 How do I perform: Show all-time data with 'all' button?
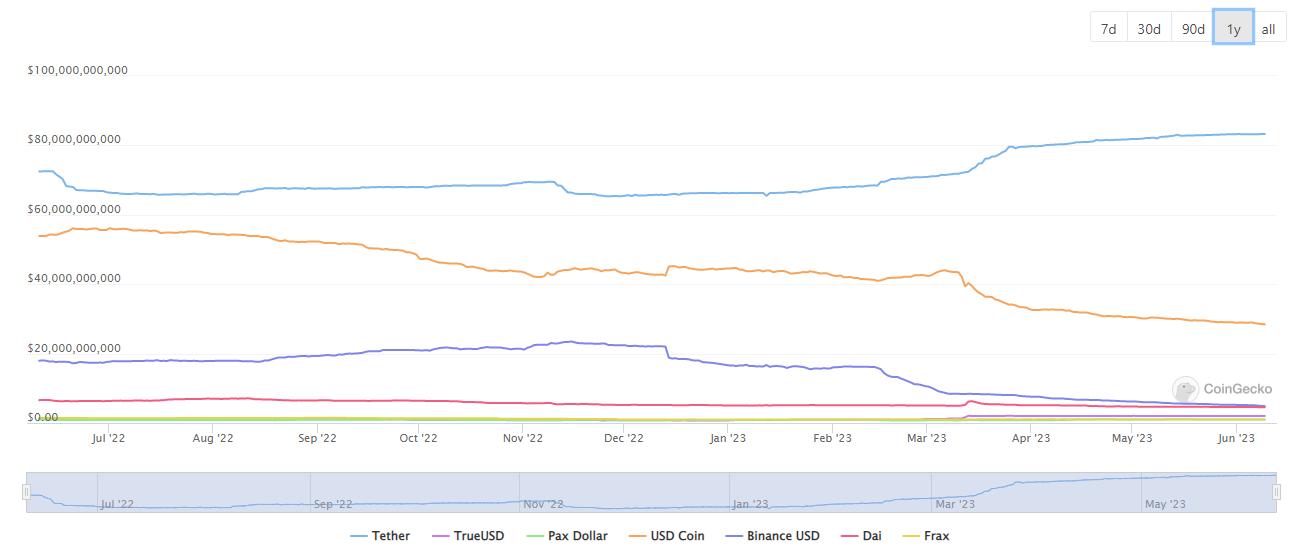[1268, 29]
